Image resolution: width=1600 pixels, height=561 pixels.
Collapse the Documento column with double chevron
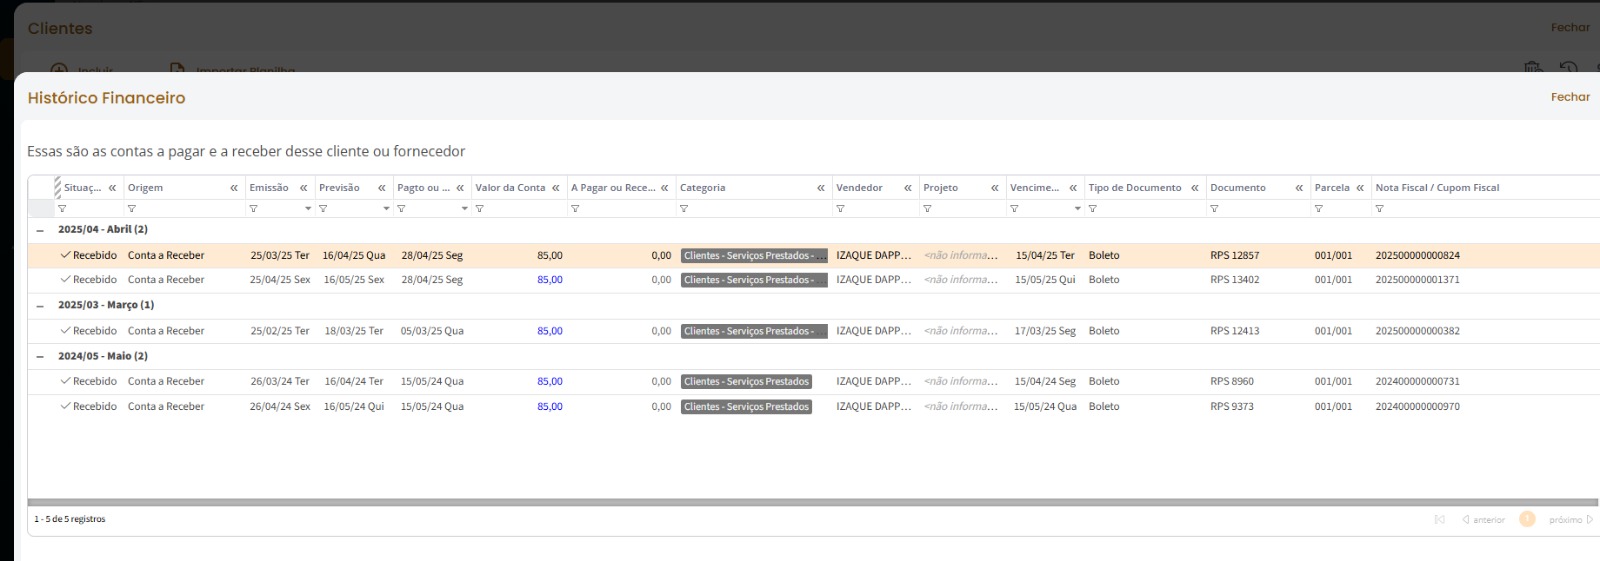1299,188
